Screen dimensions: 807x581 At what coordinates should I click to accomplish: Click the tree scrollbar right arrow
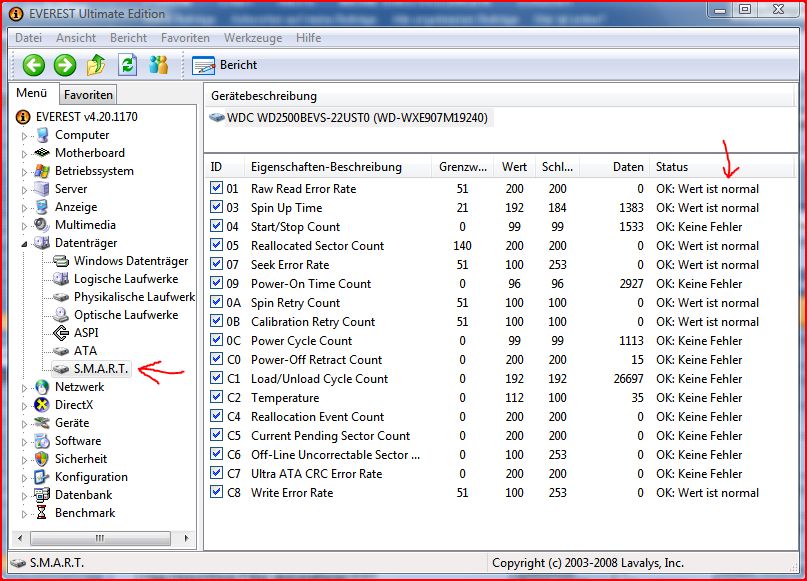click(x=186, y=538)
